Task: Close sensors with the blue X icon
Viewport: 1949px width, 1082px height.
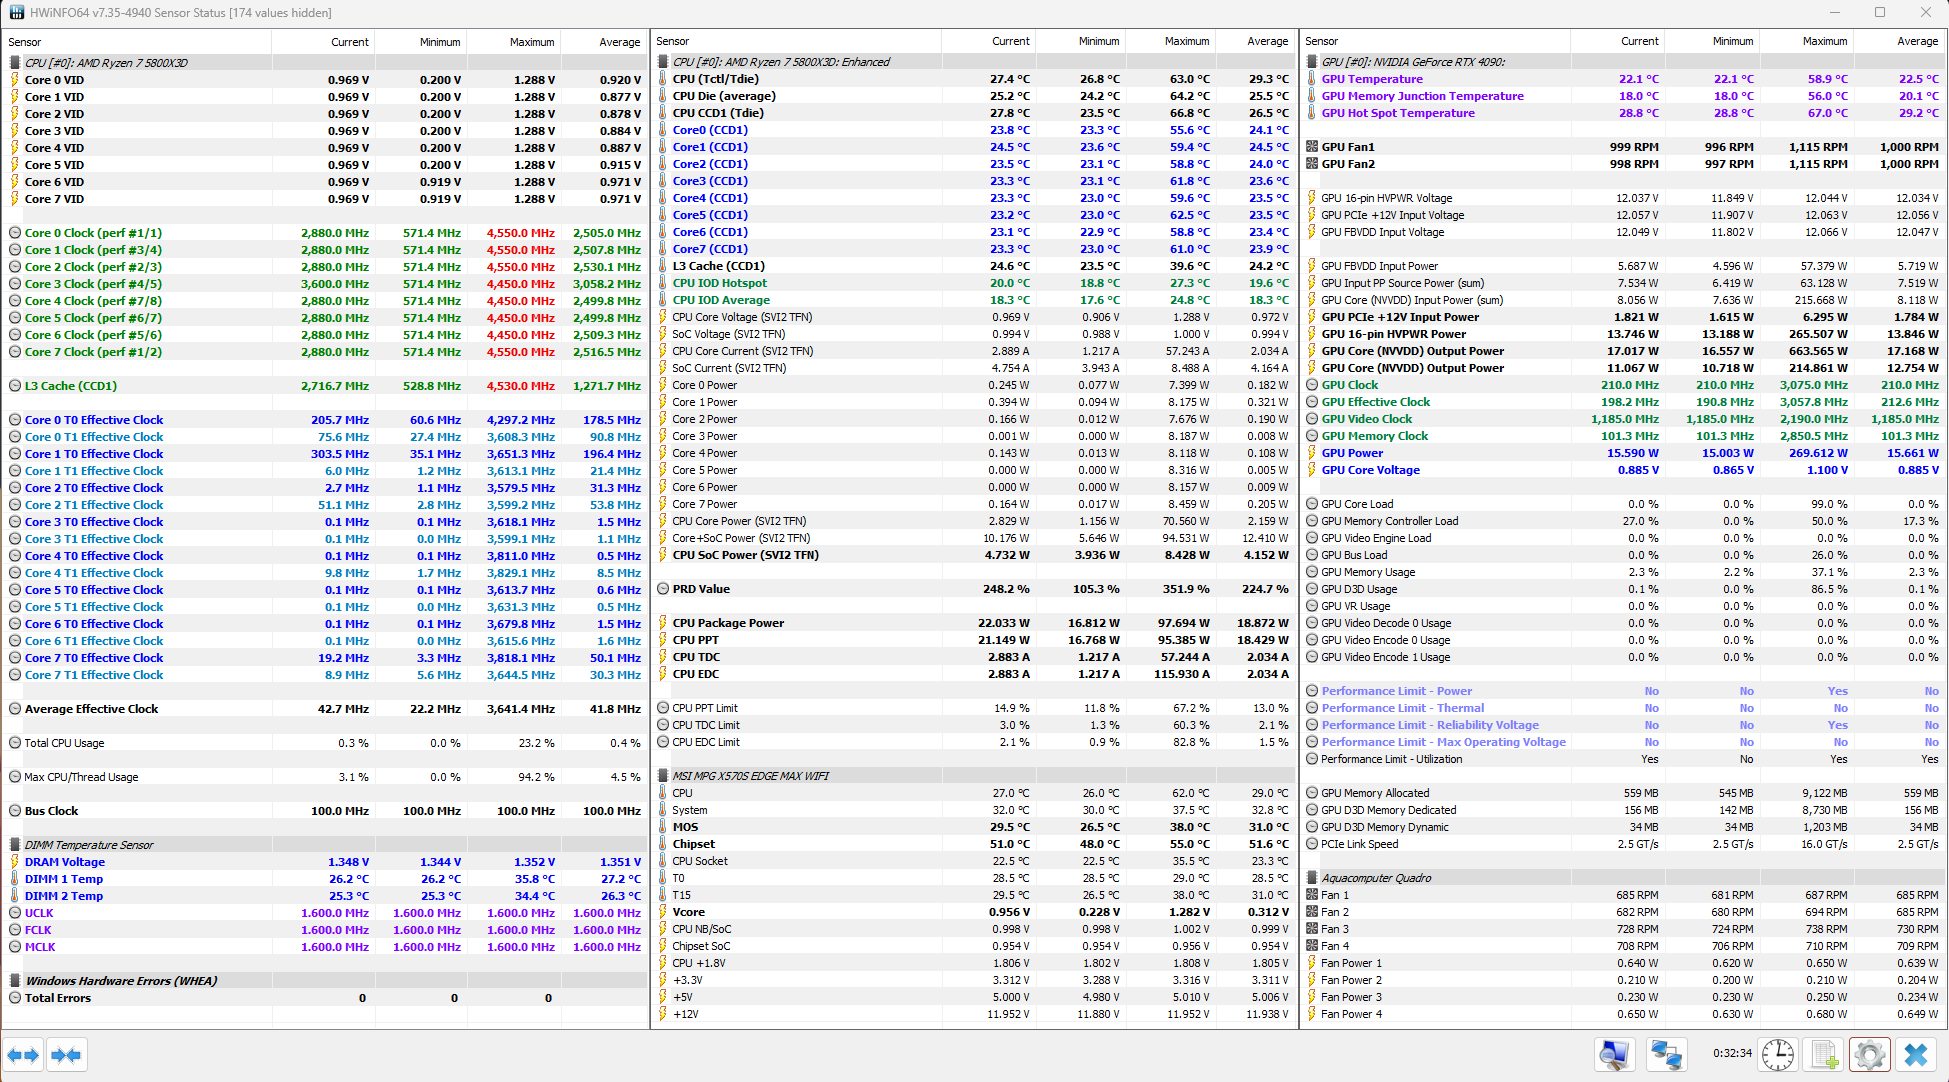Action: pos(1916,1054)
